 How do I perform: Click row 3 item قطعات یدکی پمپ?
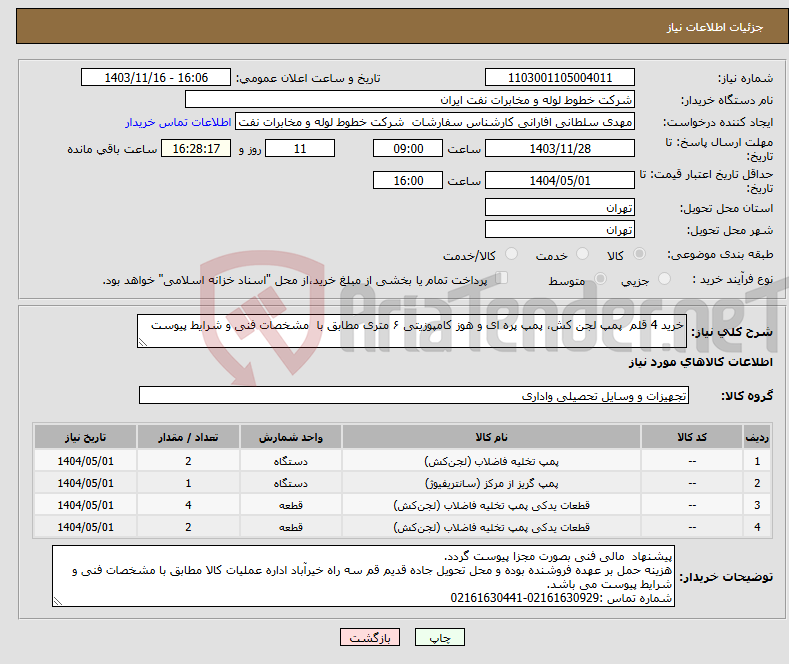click(491, 505)
